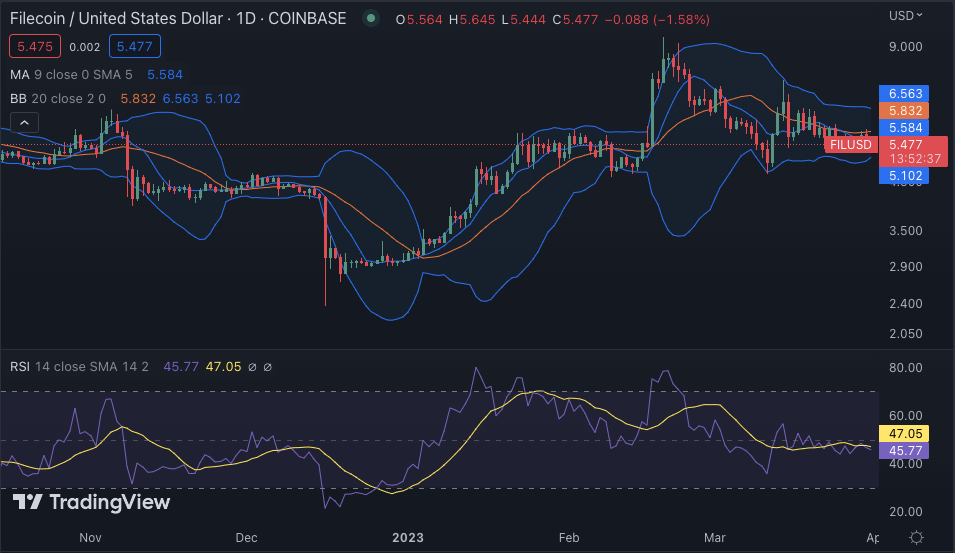Click the spread value 0.002
The height and width of the screenshot is (553, 955).
(85, 47)
